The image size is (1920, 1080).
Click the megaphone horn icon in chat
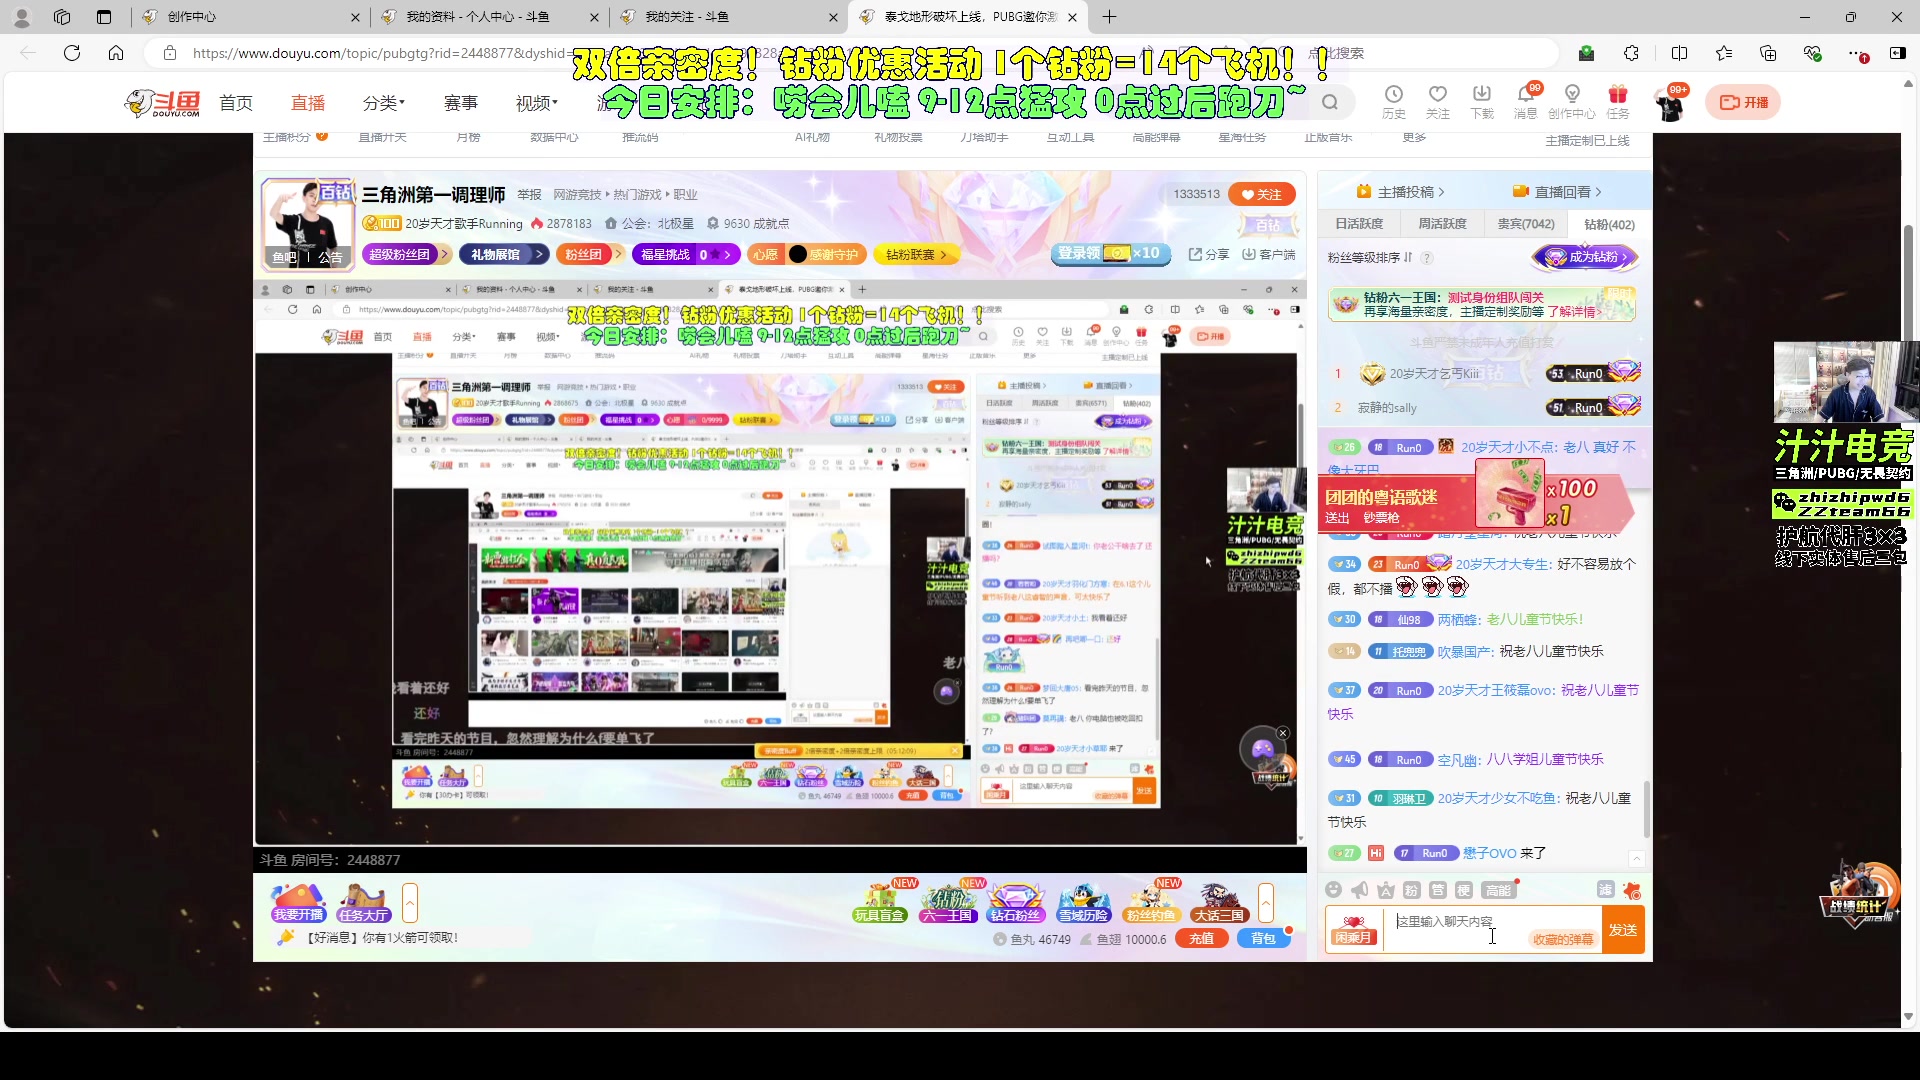pos(1359,890)
